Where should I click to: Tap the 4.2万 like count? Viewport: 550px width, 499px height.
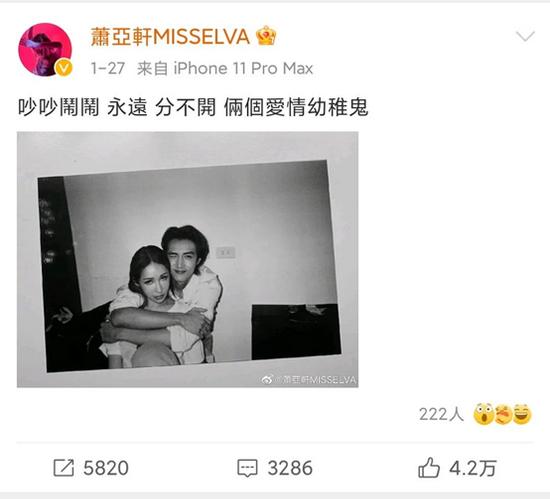[x=473, y=468]
